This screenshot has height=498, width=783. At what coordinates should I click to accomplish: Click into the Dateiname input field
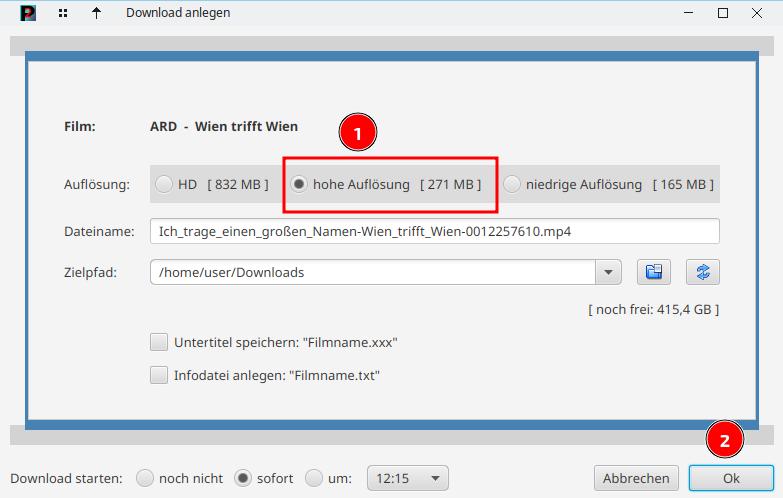(x=434, y=231)
